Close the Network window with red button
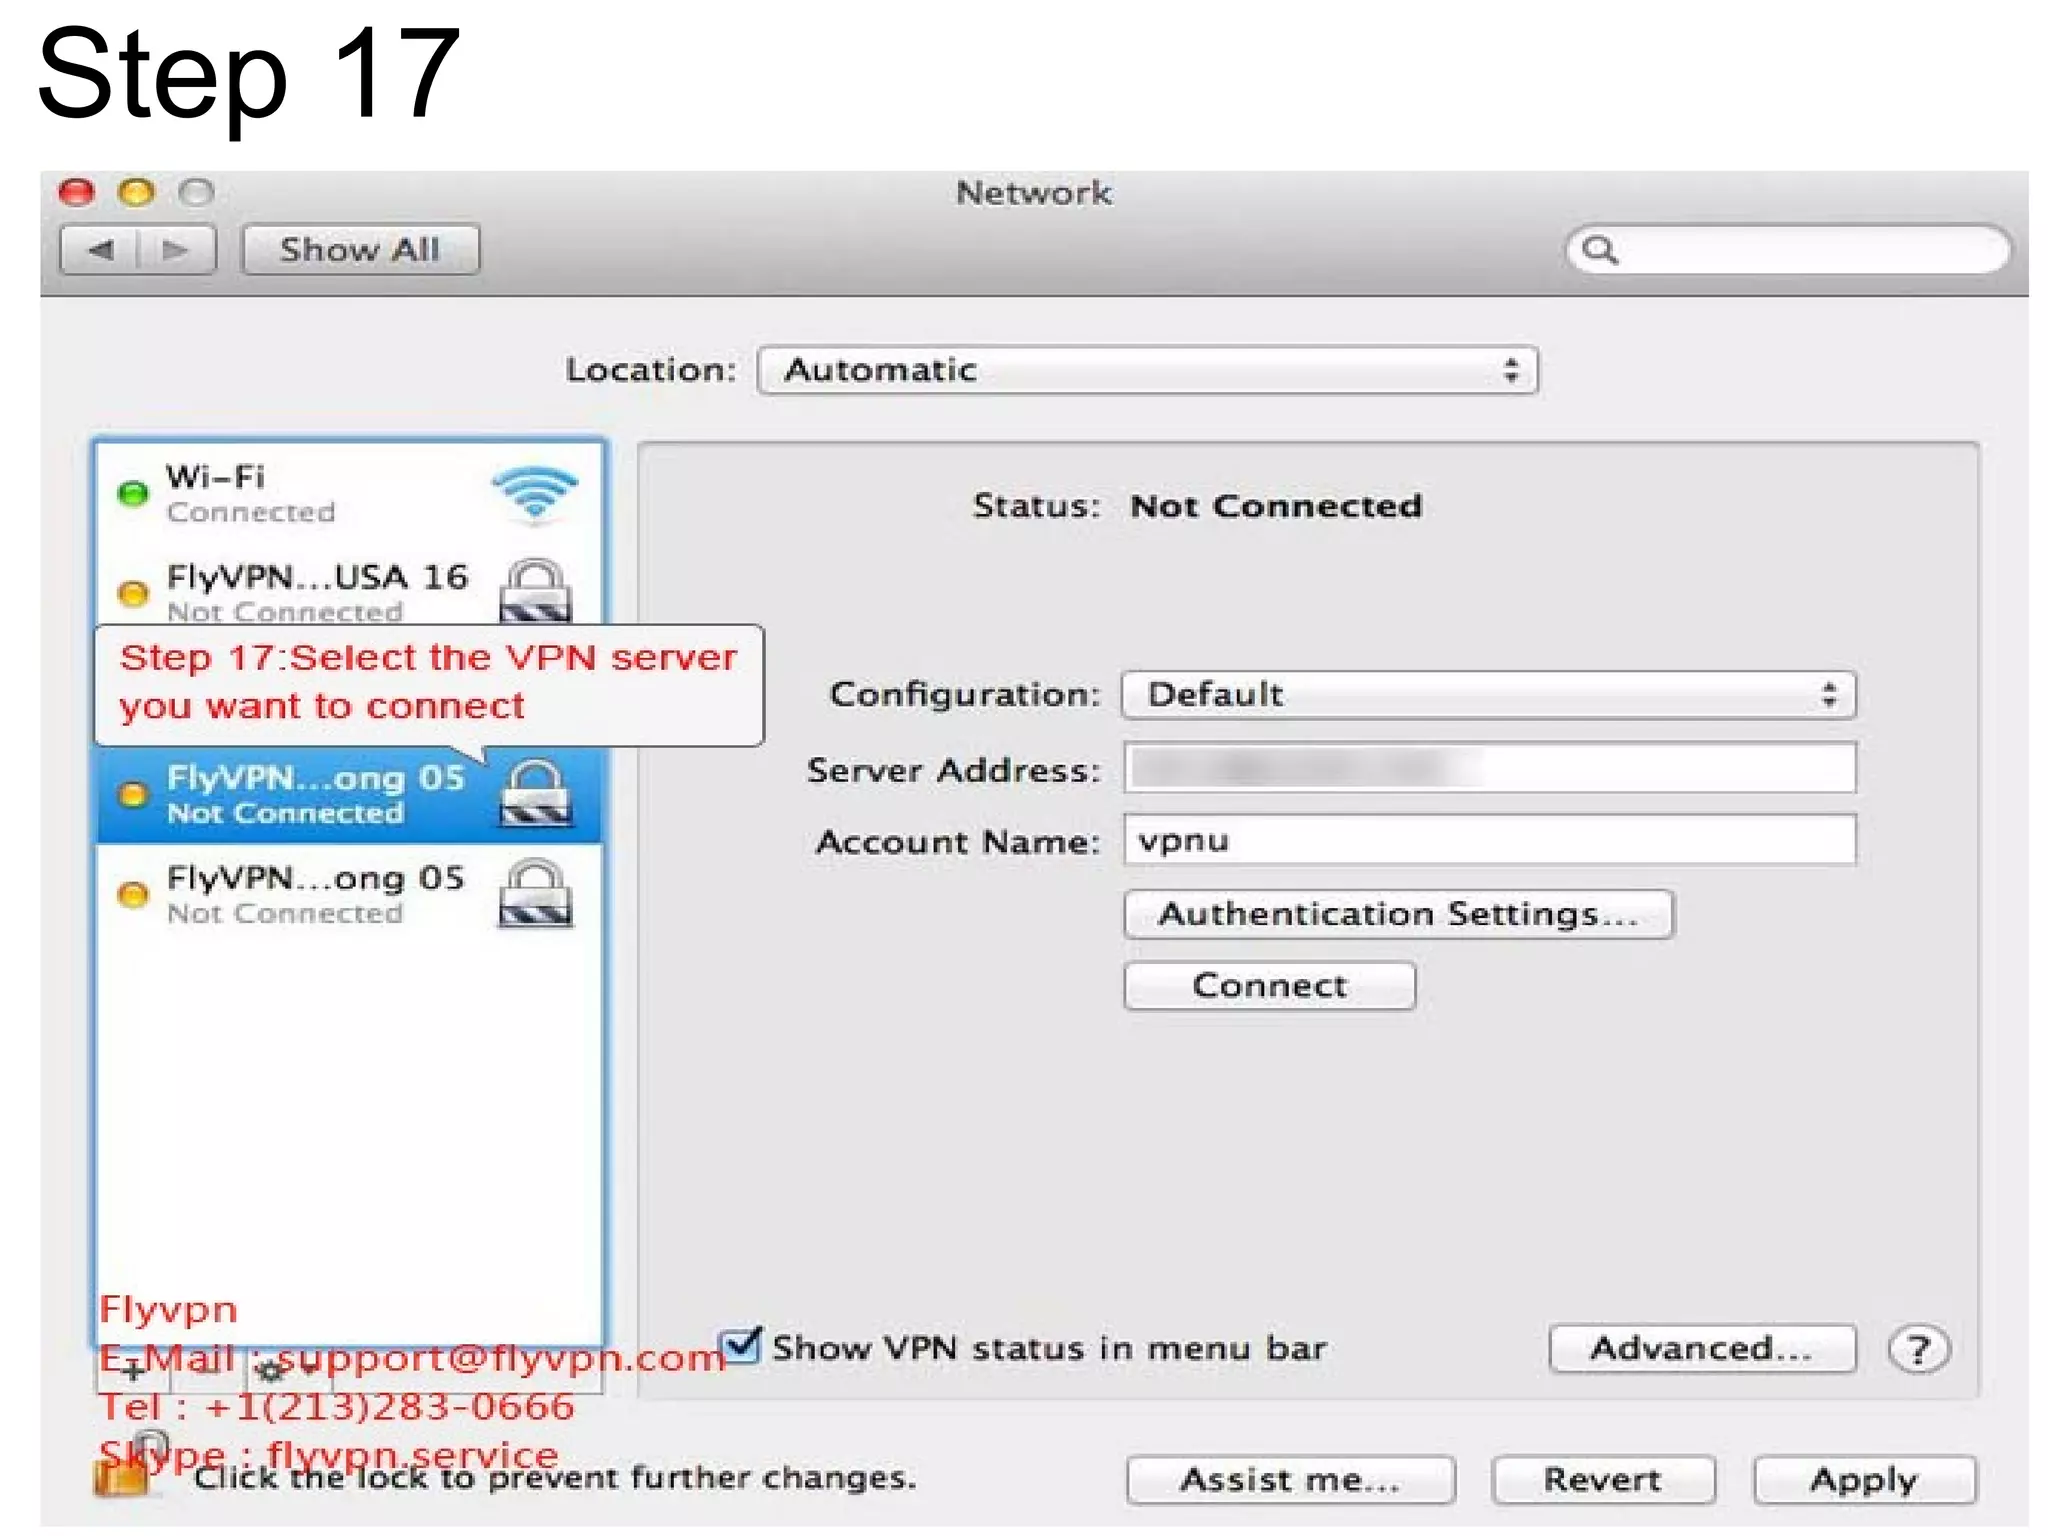 pyautogui.click(x=77, y=192)
